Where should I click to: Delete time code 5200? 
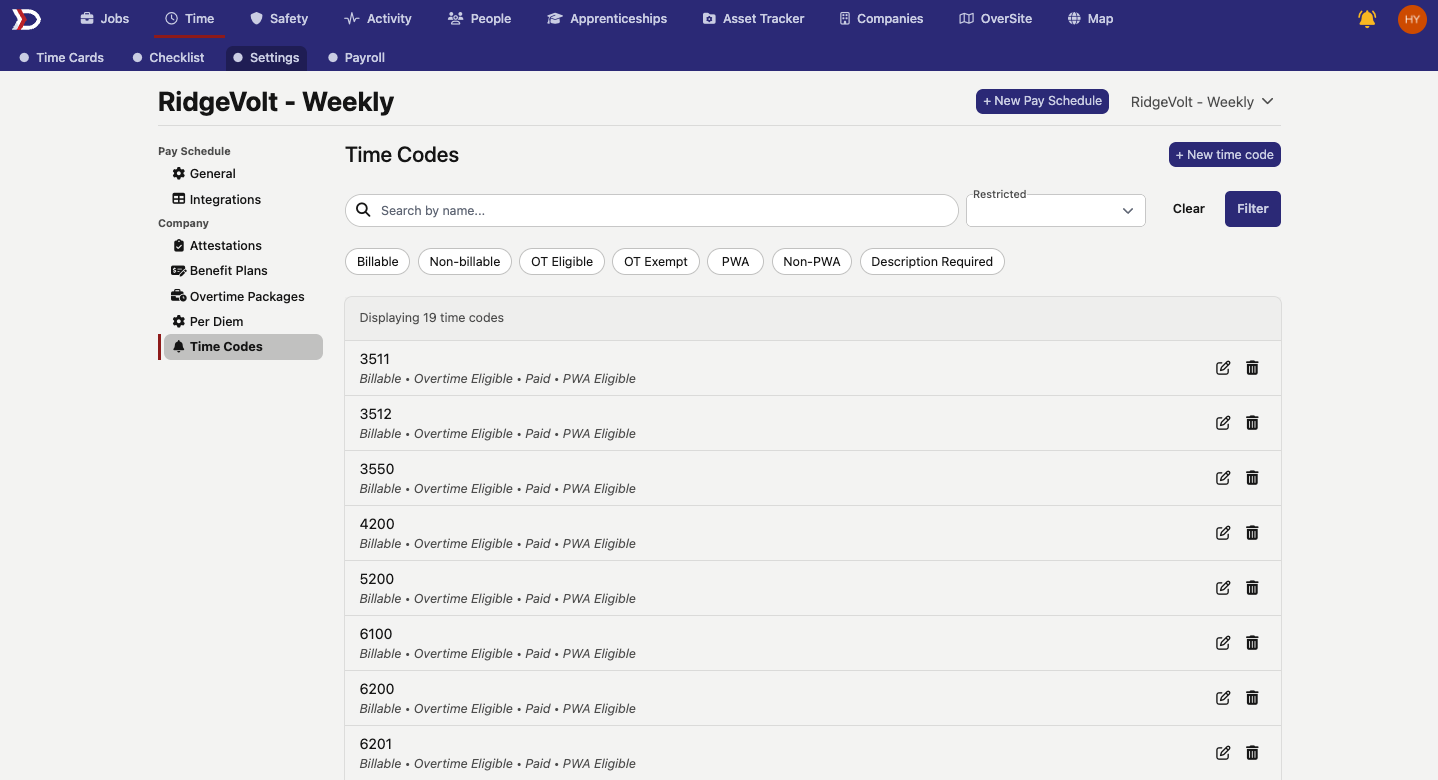[x=1252, y=588]
